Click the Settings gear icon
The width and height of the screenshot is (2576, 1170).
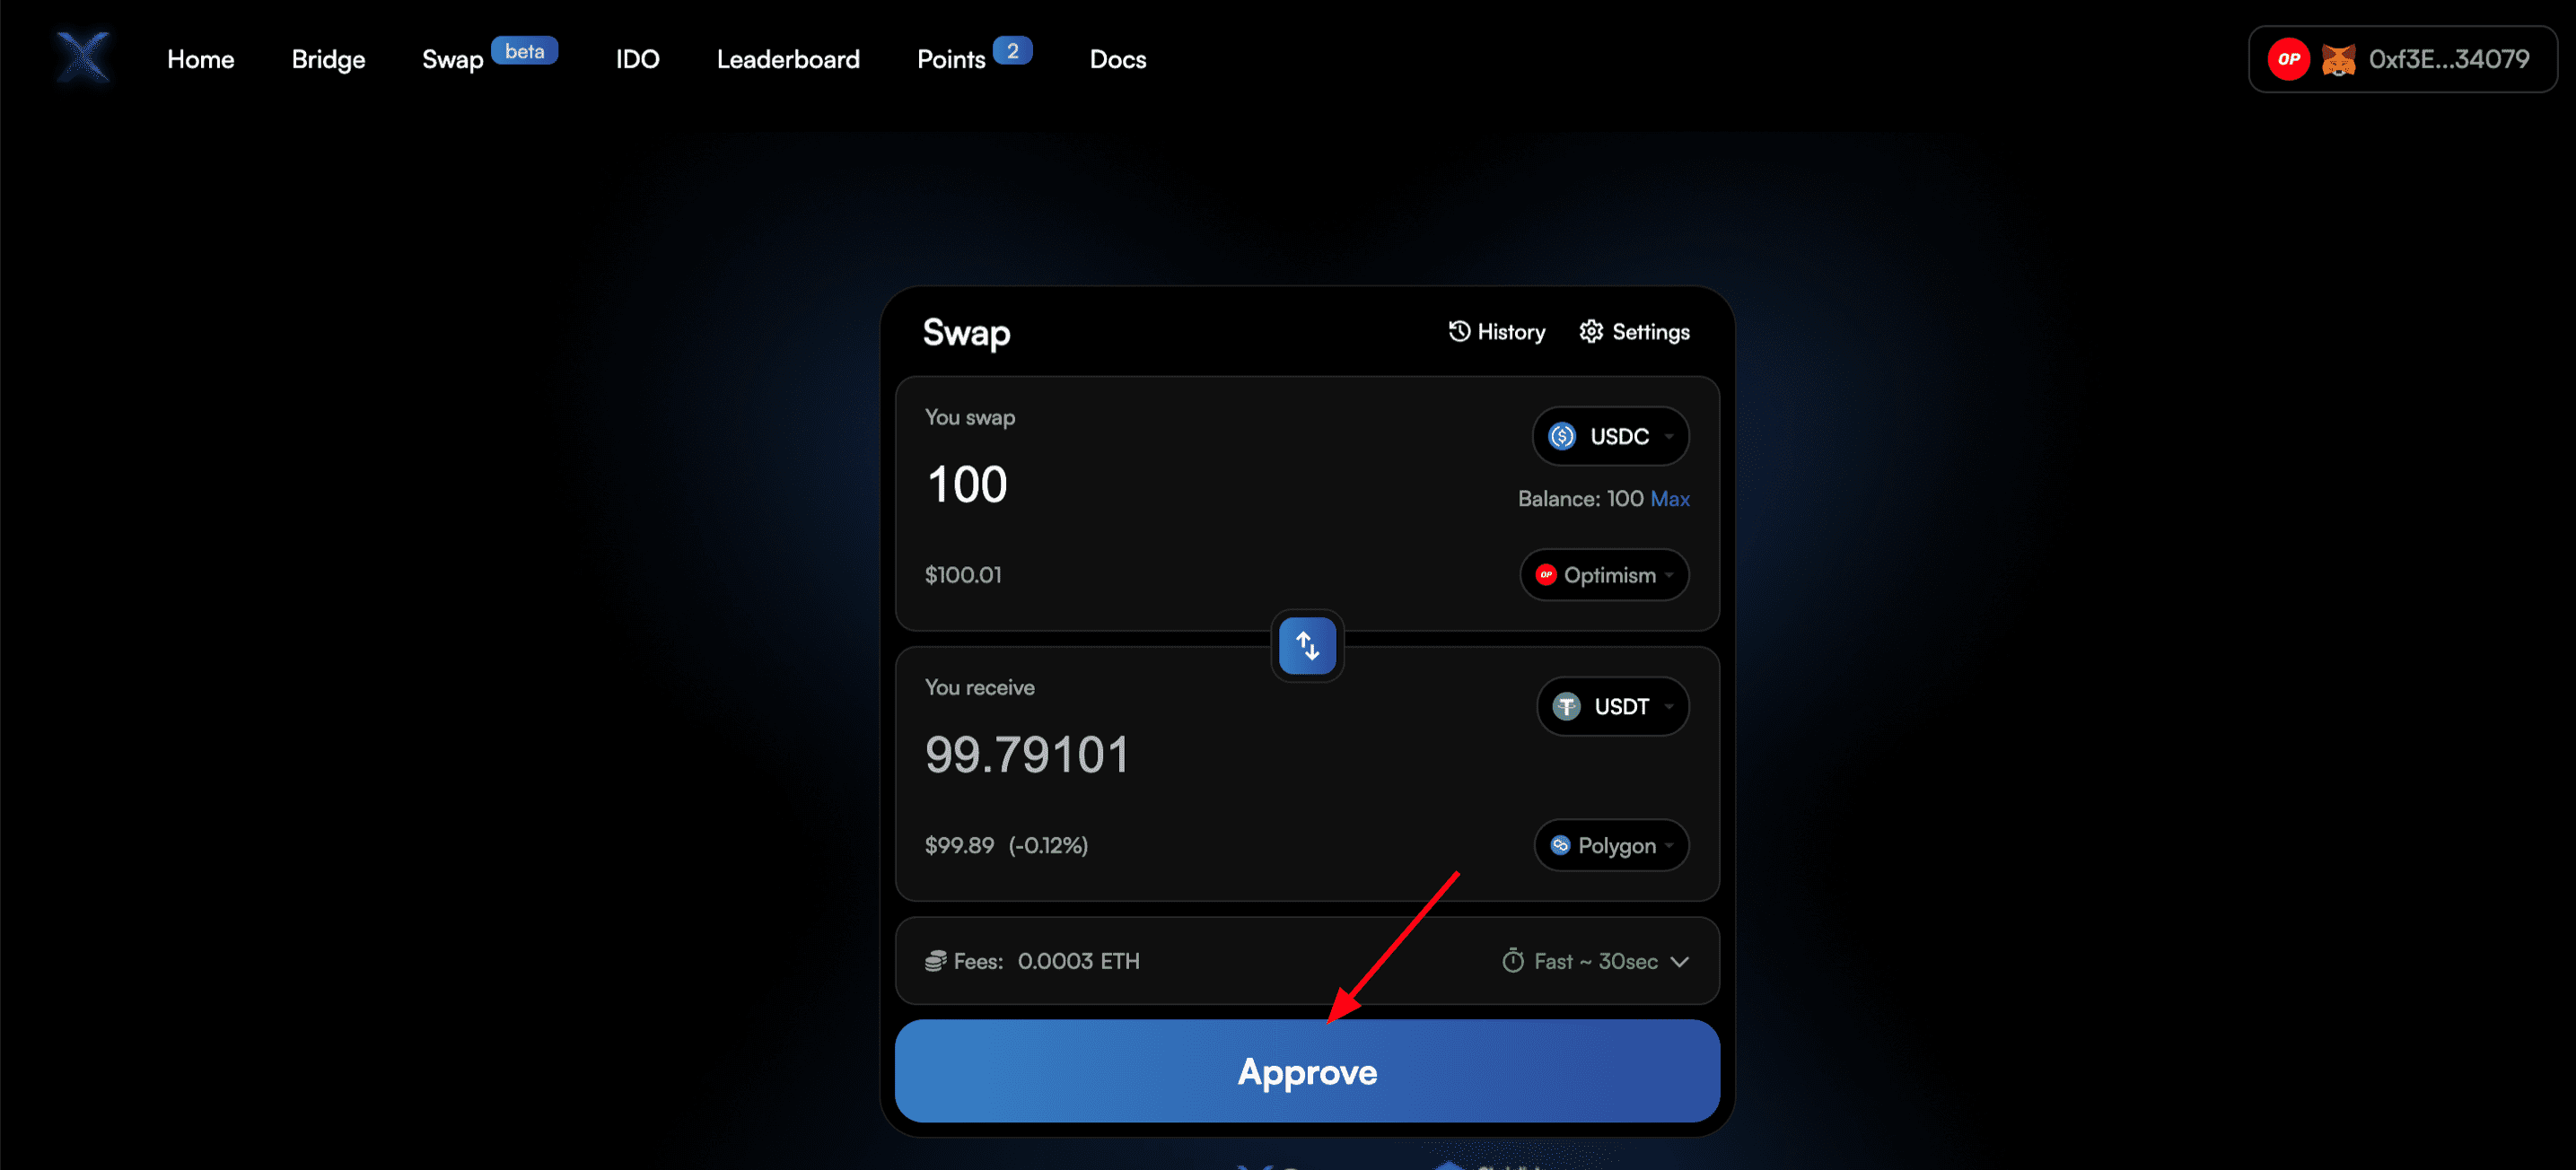[1590, 331]
